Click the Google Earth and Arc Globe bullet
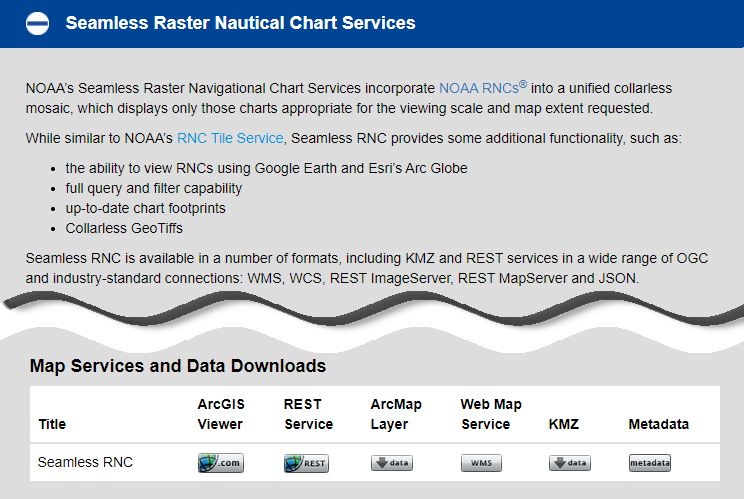 point(266,168)
